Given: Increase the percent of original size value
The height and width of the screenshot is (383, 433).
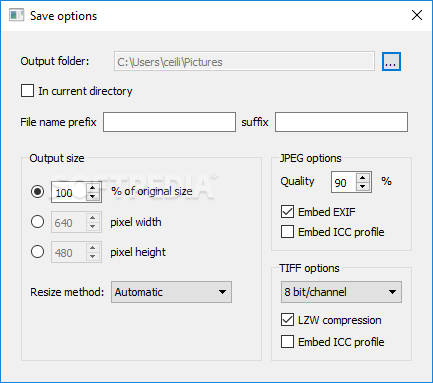Looking at the screenshot, I should (x=93, y=188).
